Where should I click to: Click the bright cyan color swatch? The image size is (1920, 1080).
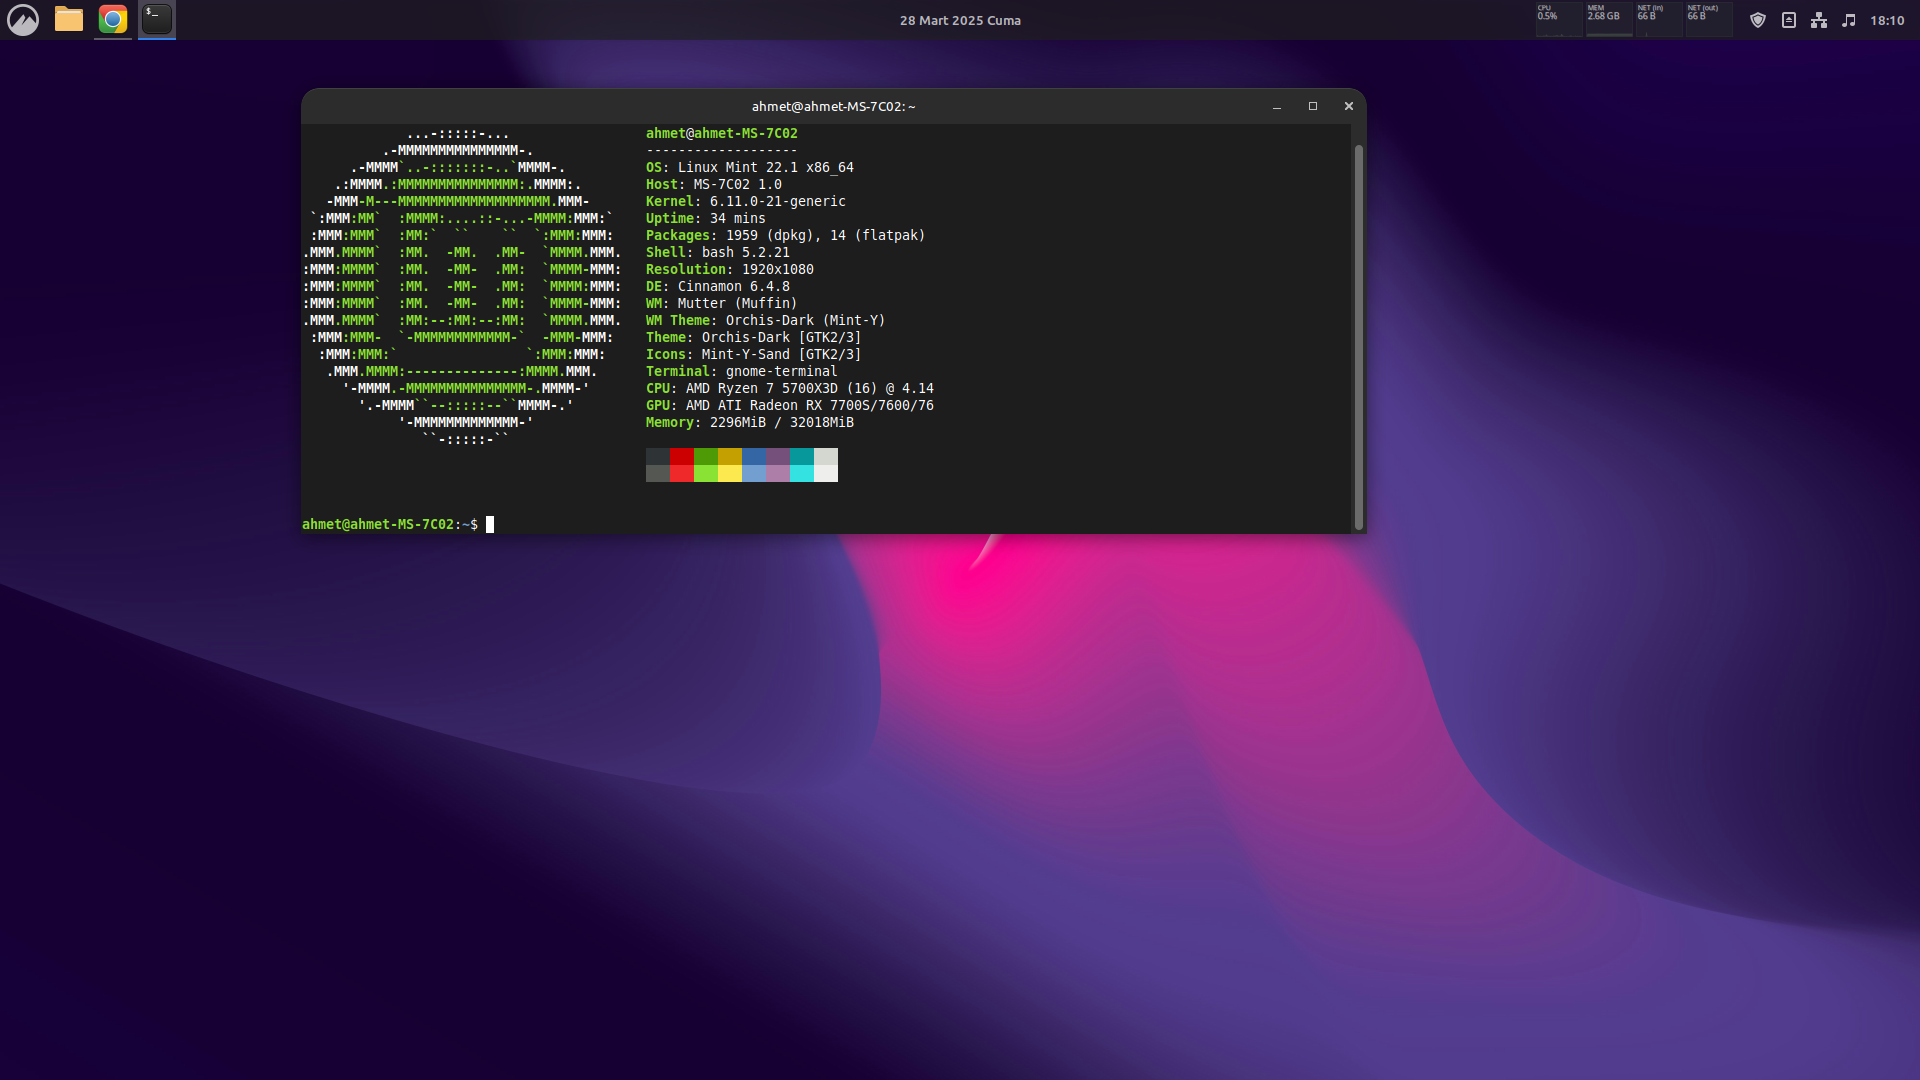(x=802, y=474)
